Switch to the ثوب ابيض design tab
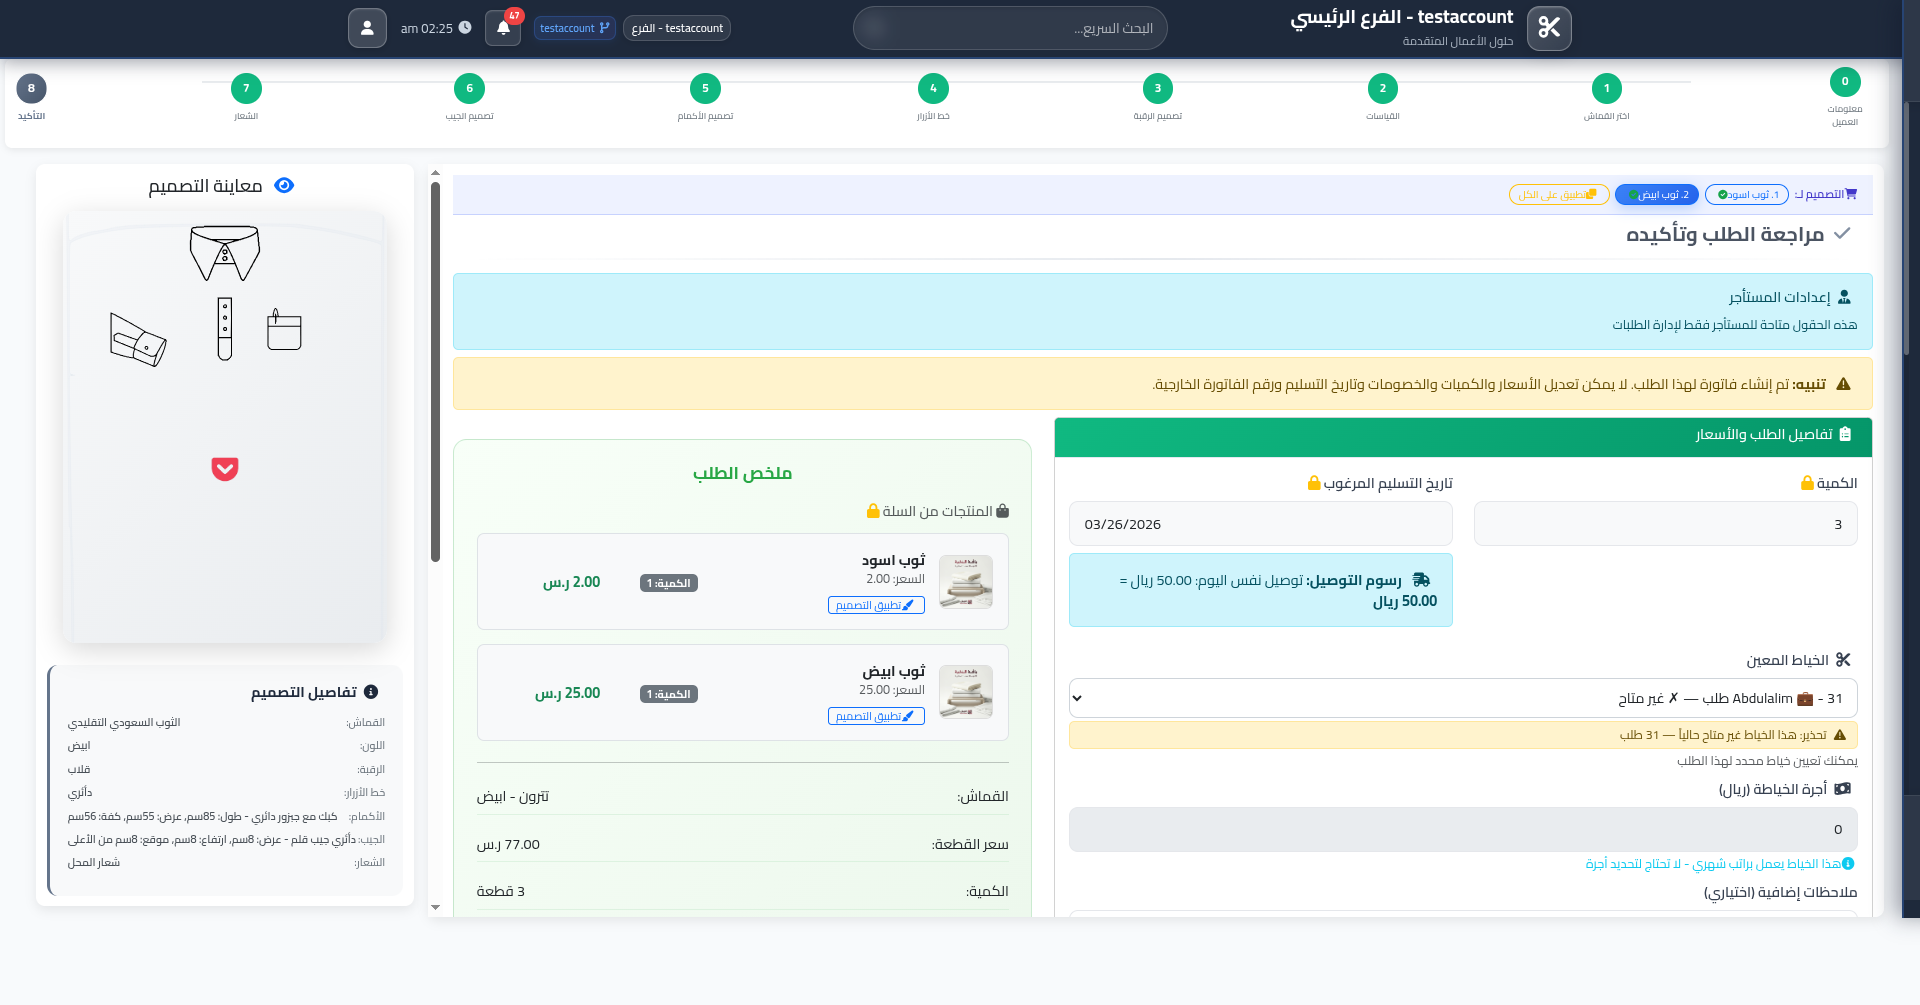1920x1005 pixels. pos(1657,194)
